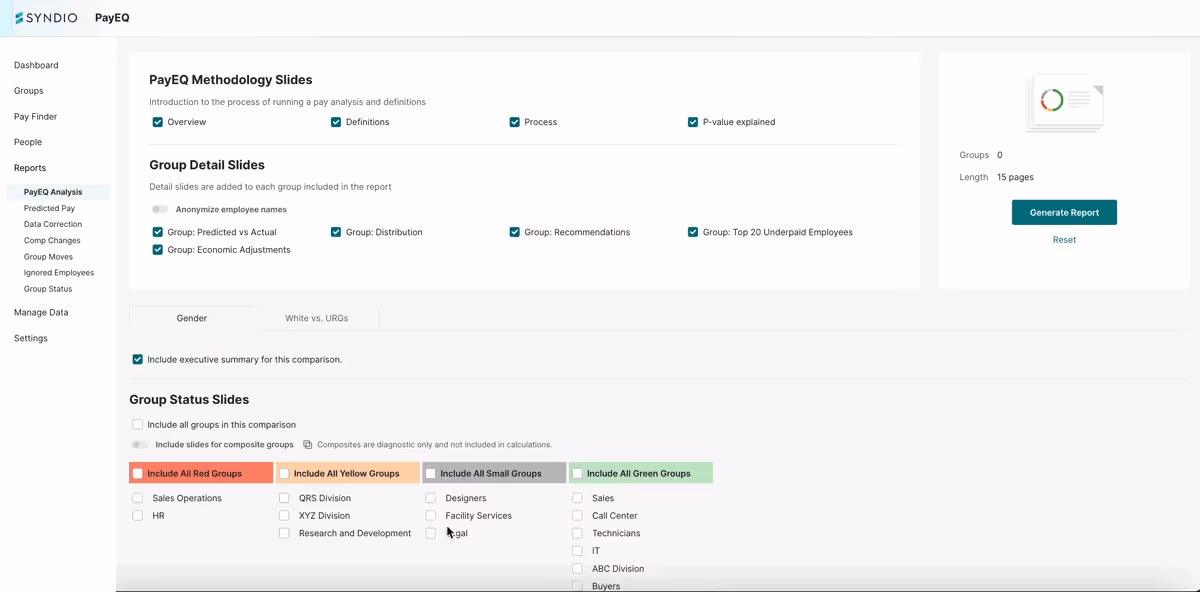
Task: Open Groups in the sidebar
Action: coord(28,91)
